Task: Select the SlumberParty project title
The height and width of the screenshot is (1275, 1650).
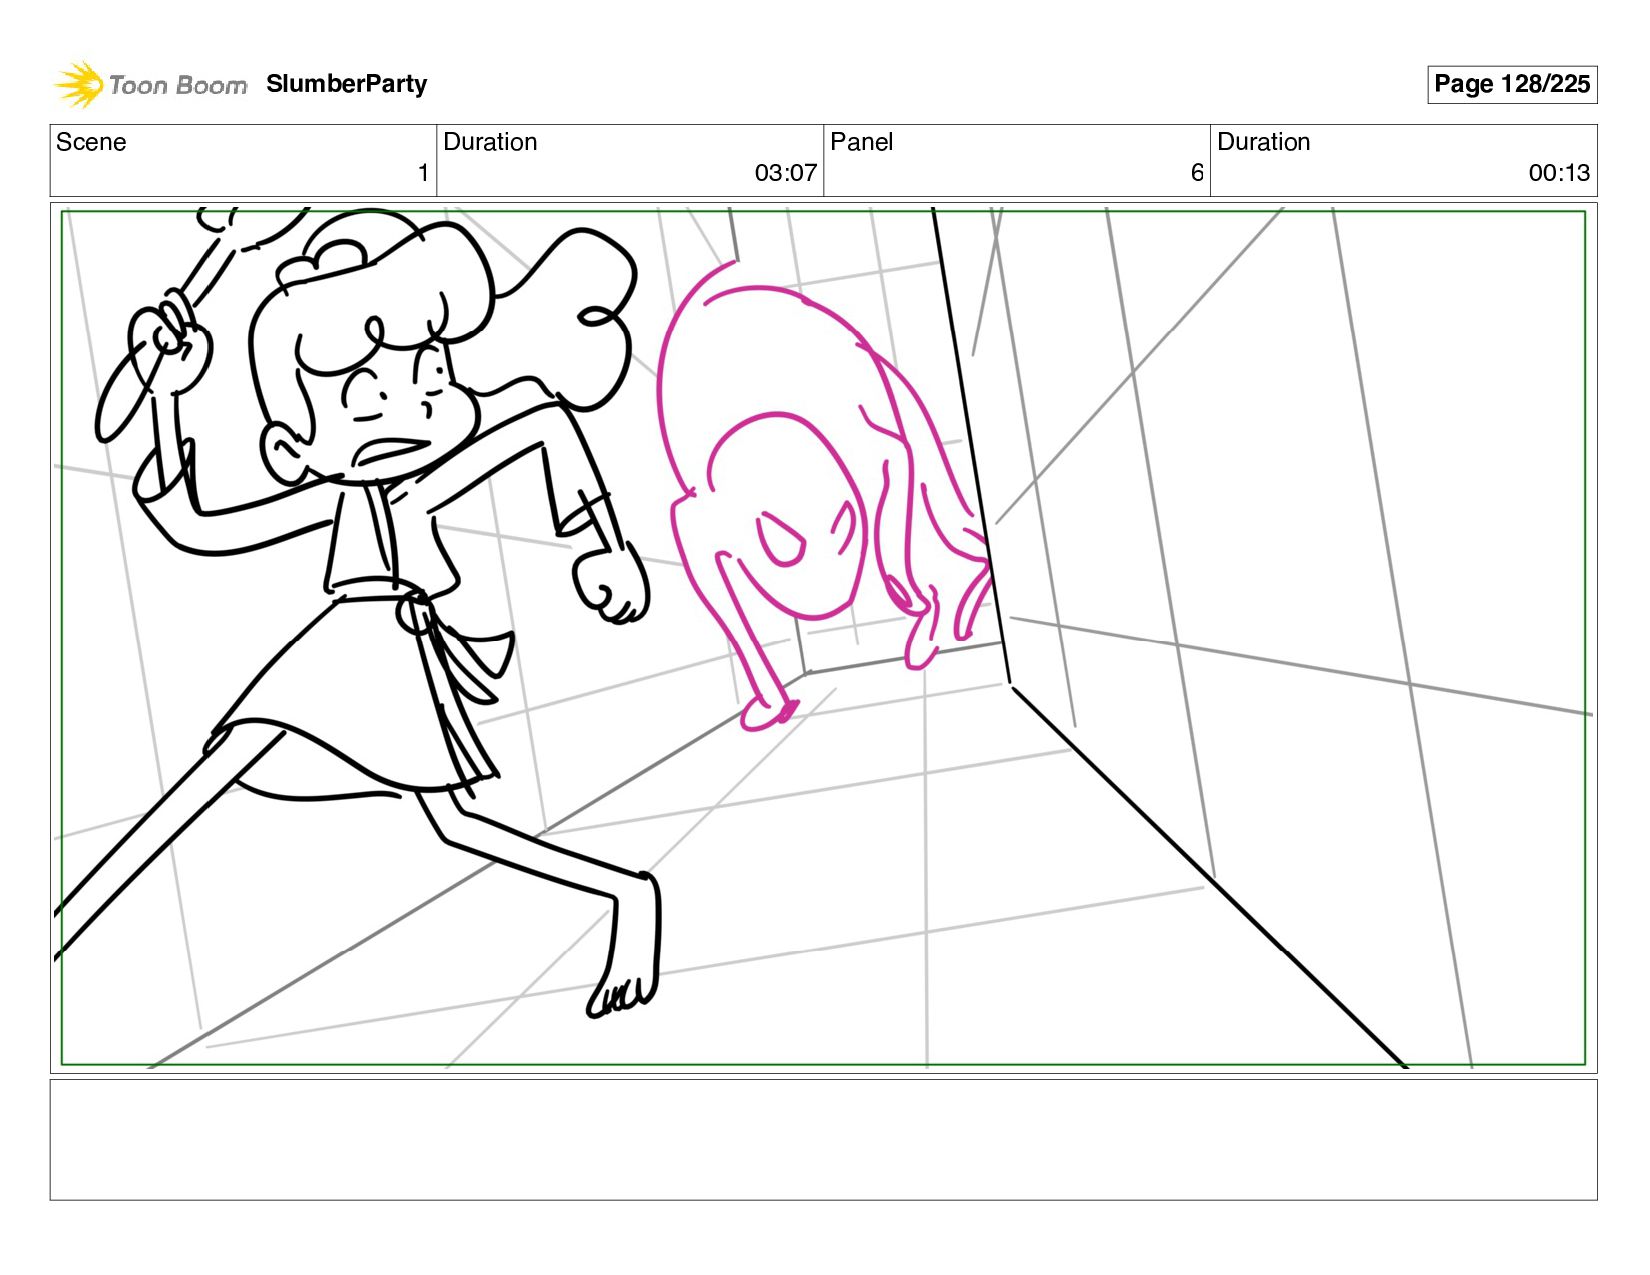Action: pos(346,84)
